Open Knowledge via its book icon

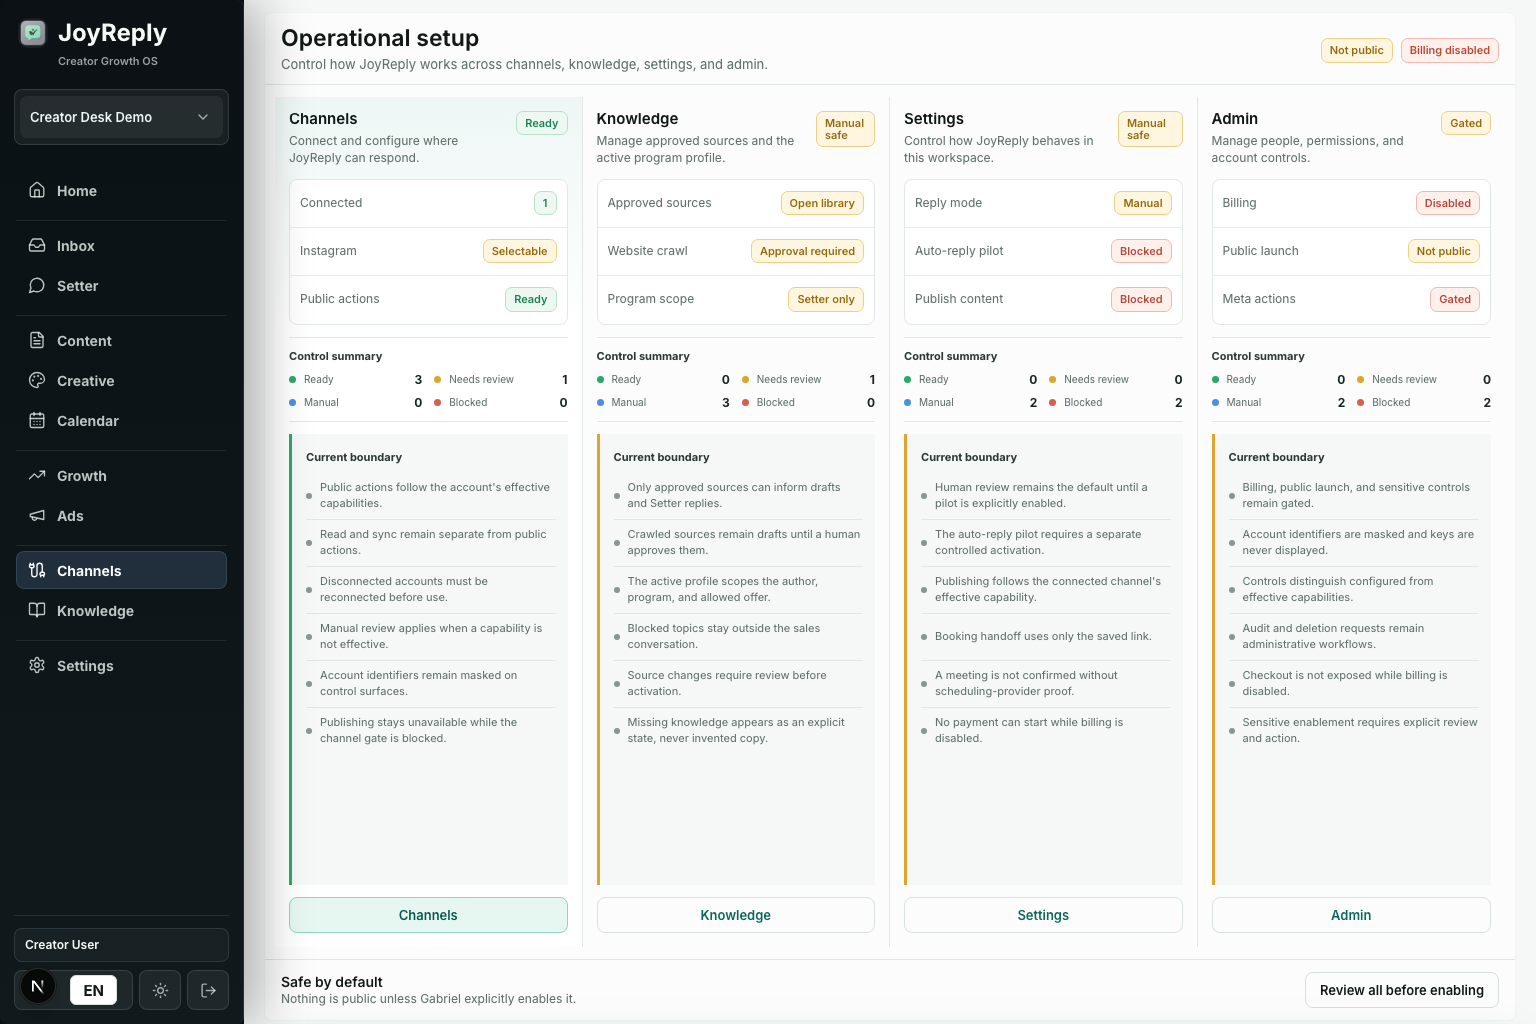tap(37, 610)
